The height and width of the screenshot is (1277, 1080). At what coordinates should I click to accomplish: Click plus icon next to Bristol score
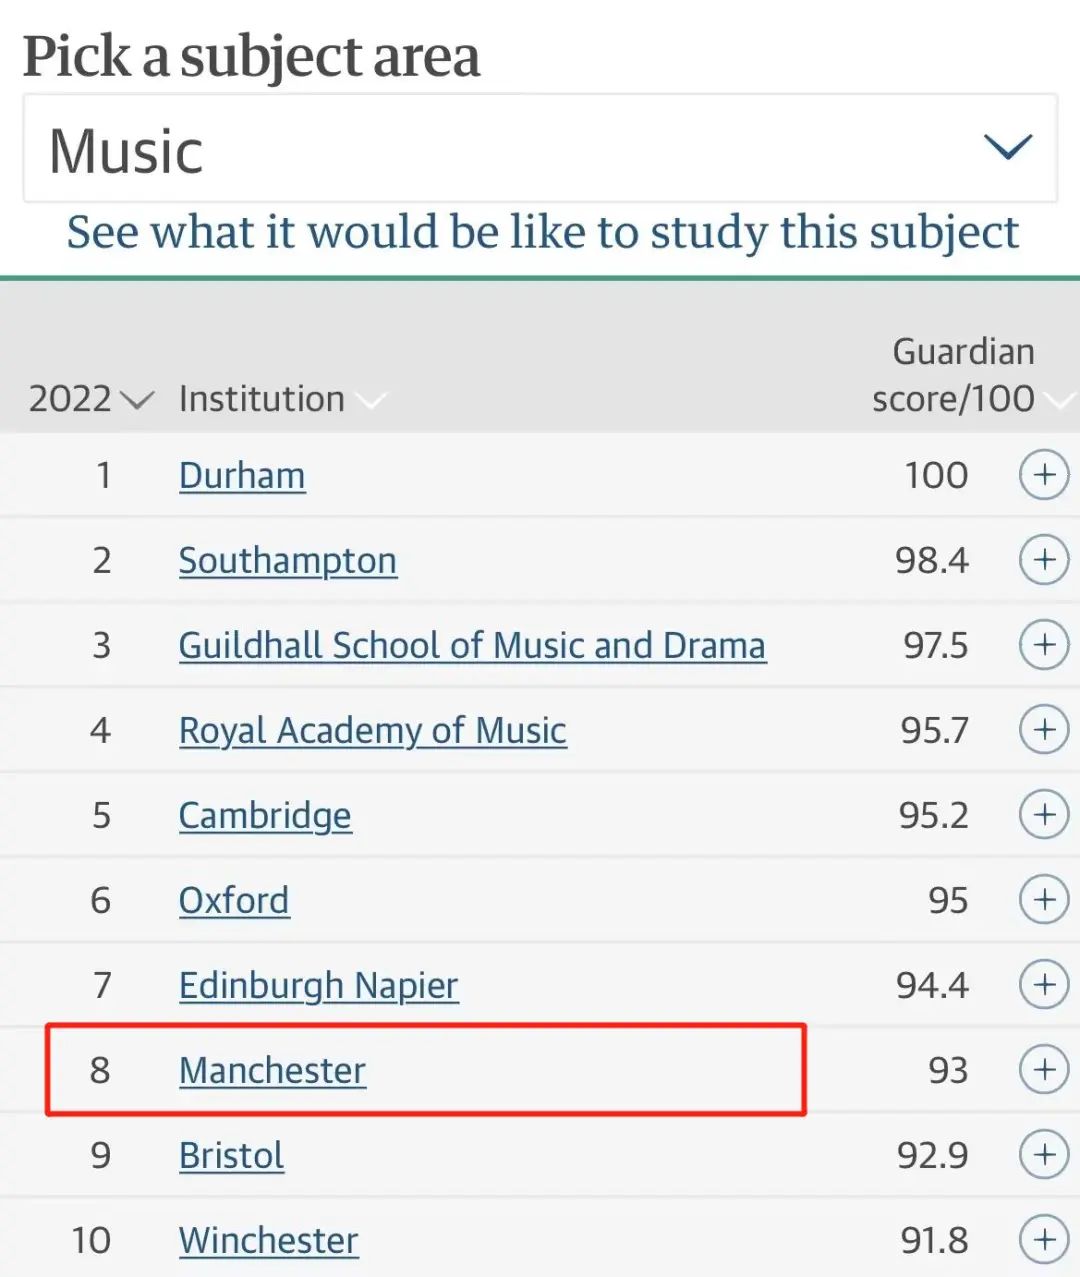1044,1155
